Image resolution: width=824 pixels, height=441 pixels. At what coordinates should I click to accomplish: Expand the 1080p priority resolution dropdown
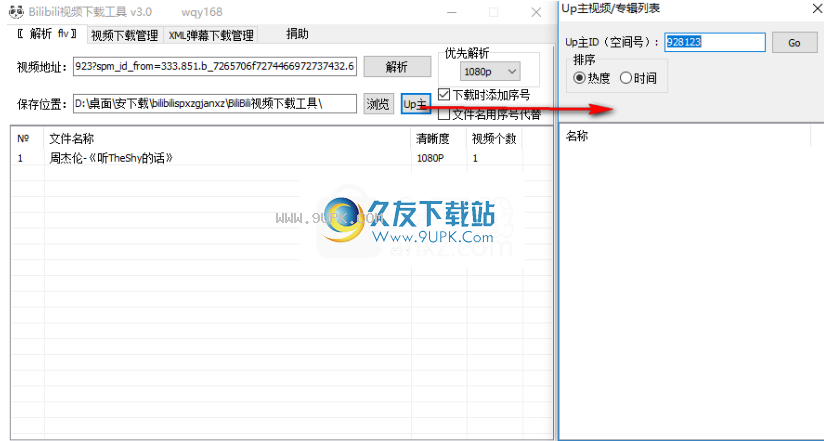coord(490,71)
